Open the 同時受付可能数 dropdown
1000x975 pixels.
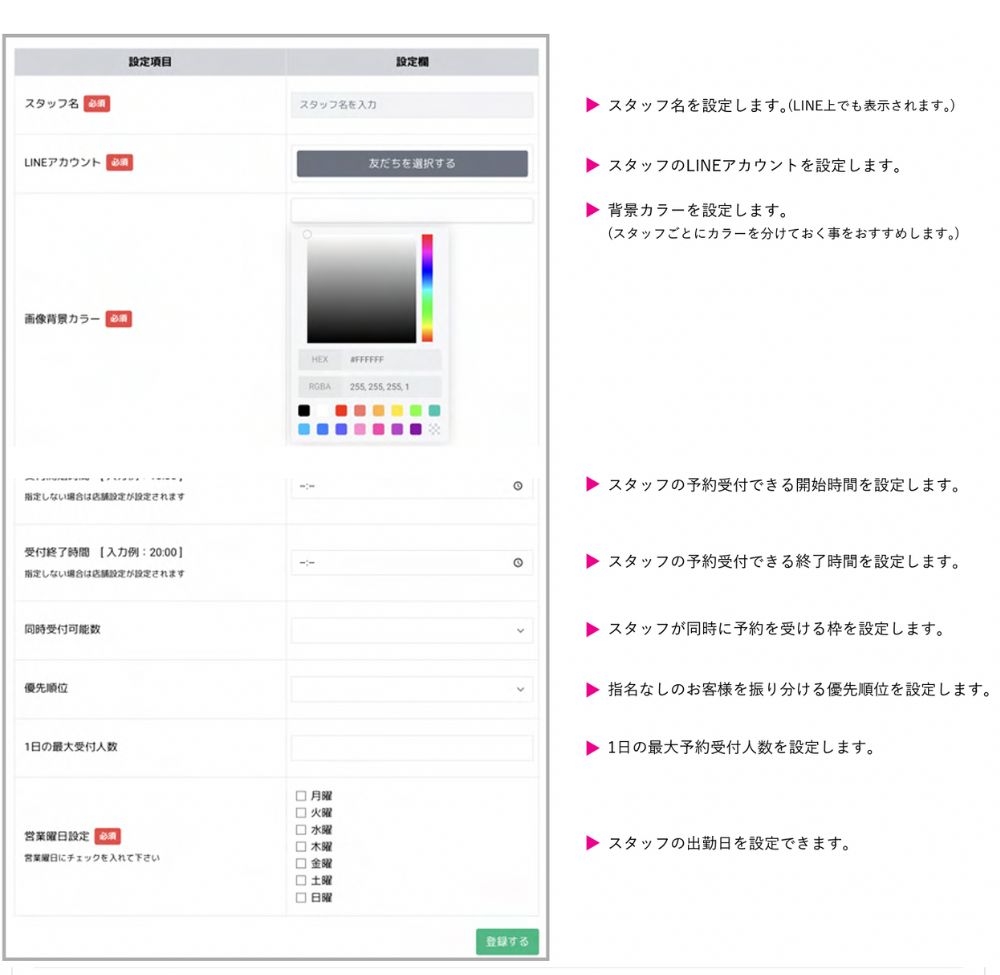(412, 631)
